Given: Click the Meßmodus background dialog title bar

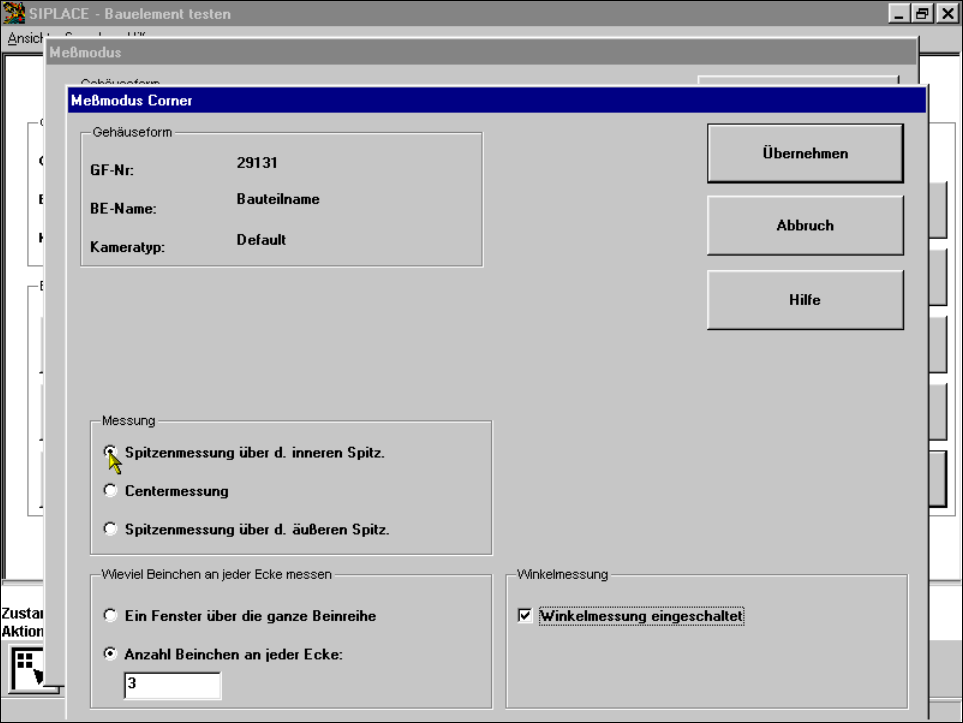Looking at the screenshot, I should point(481,53).
